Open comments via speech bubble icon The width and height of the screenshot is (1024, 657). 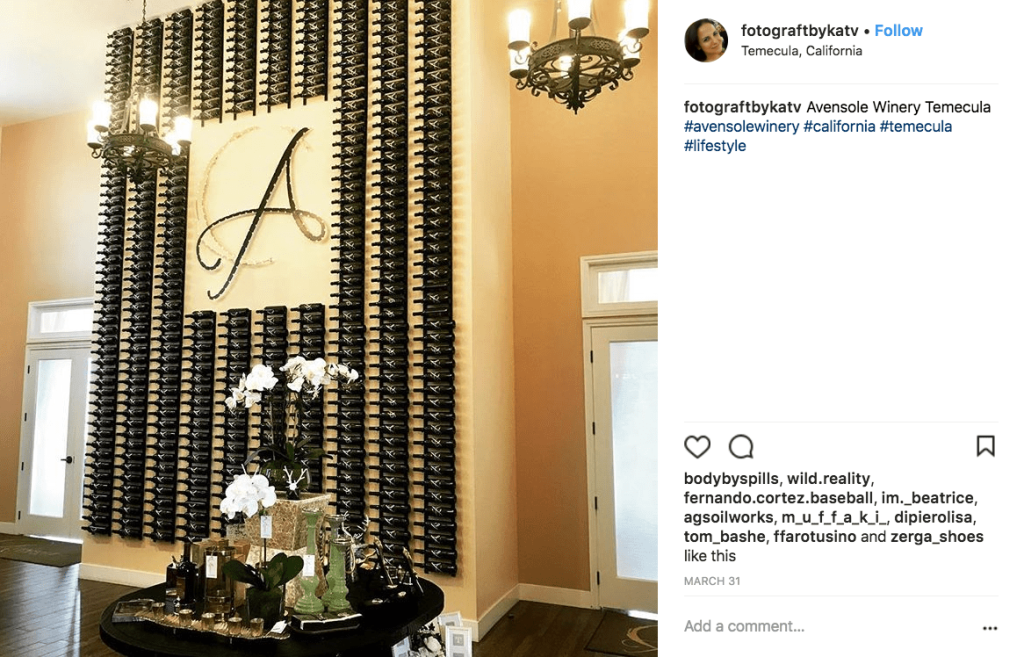pos(741,447)
